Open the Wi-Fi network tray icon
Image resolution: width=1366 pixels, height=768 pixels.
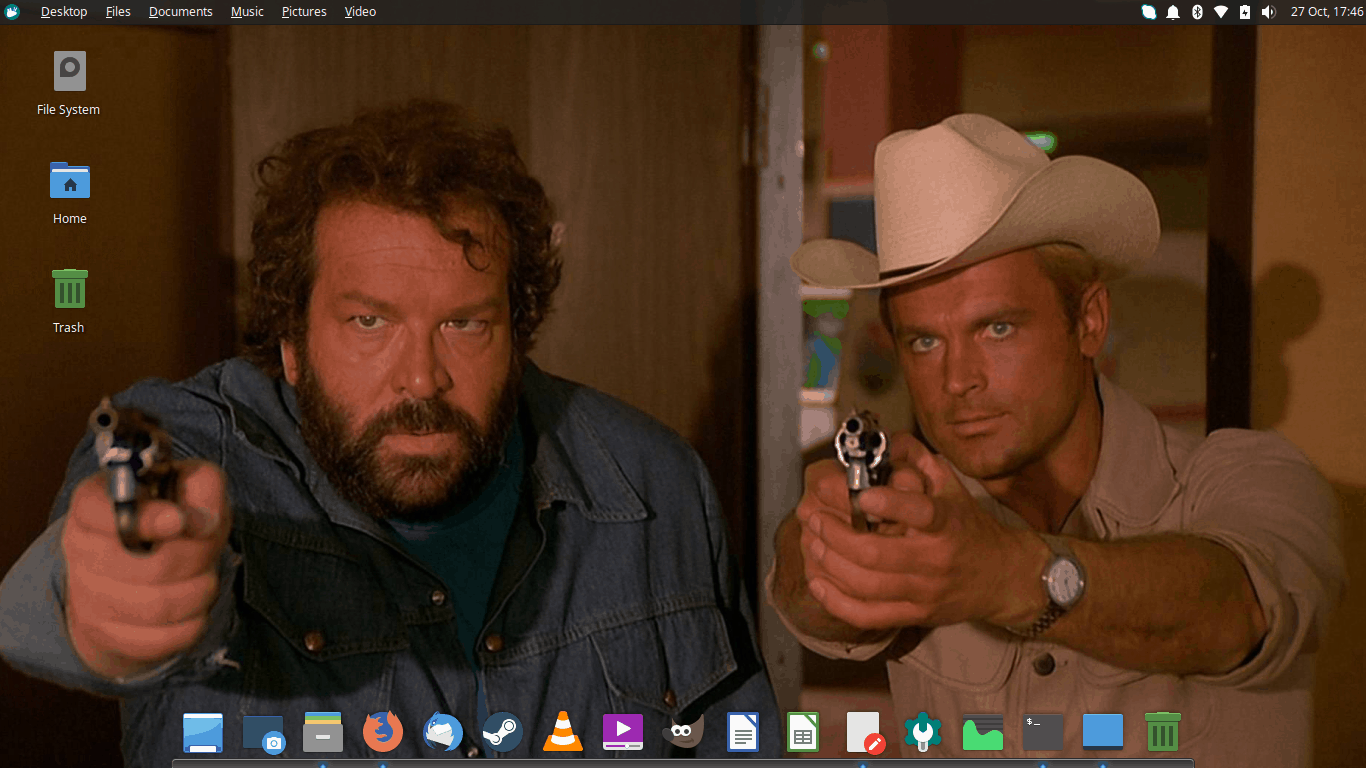(x=1221, y=12)
